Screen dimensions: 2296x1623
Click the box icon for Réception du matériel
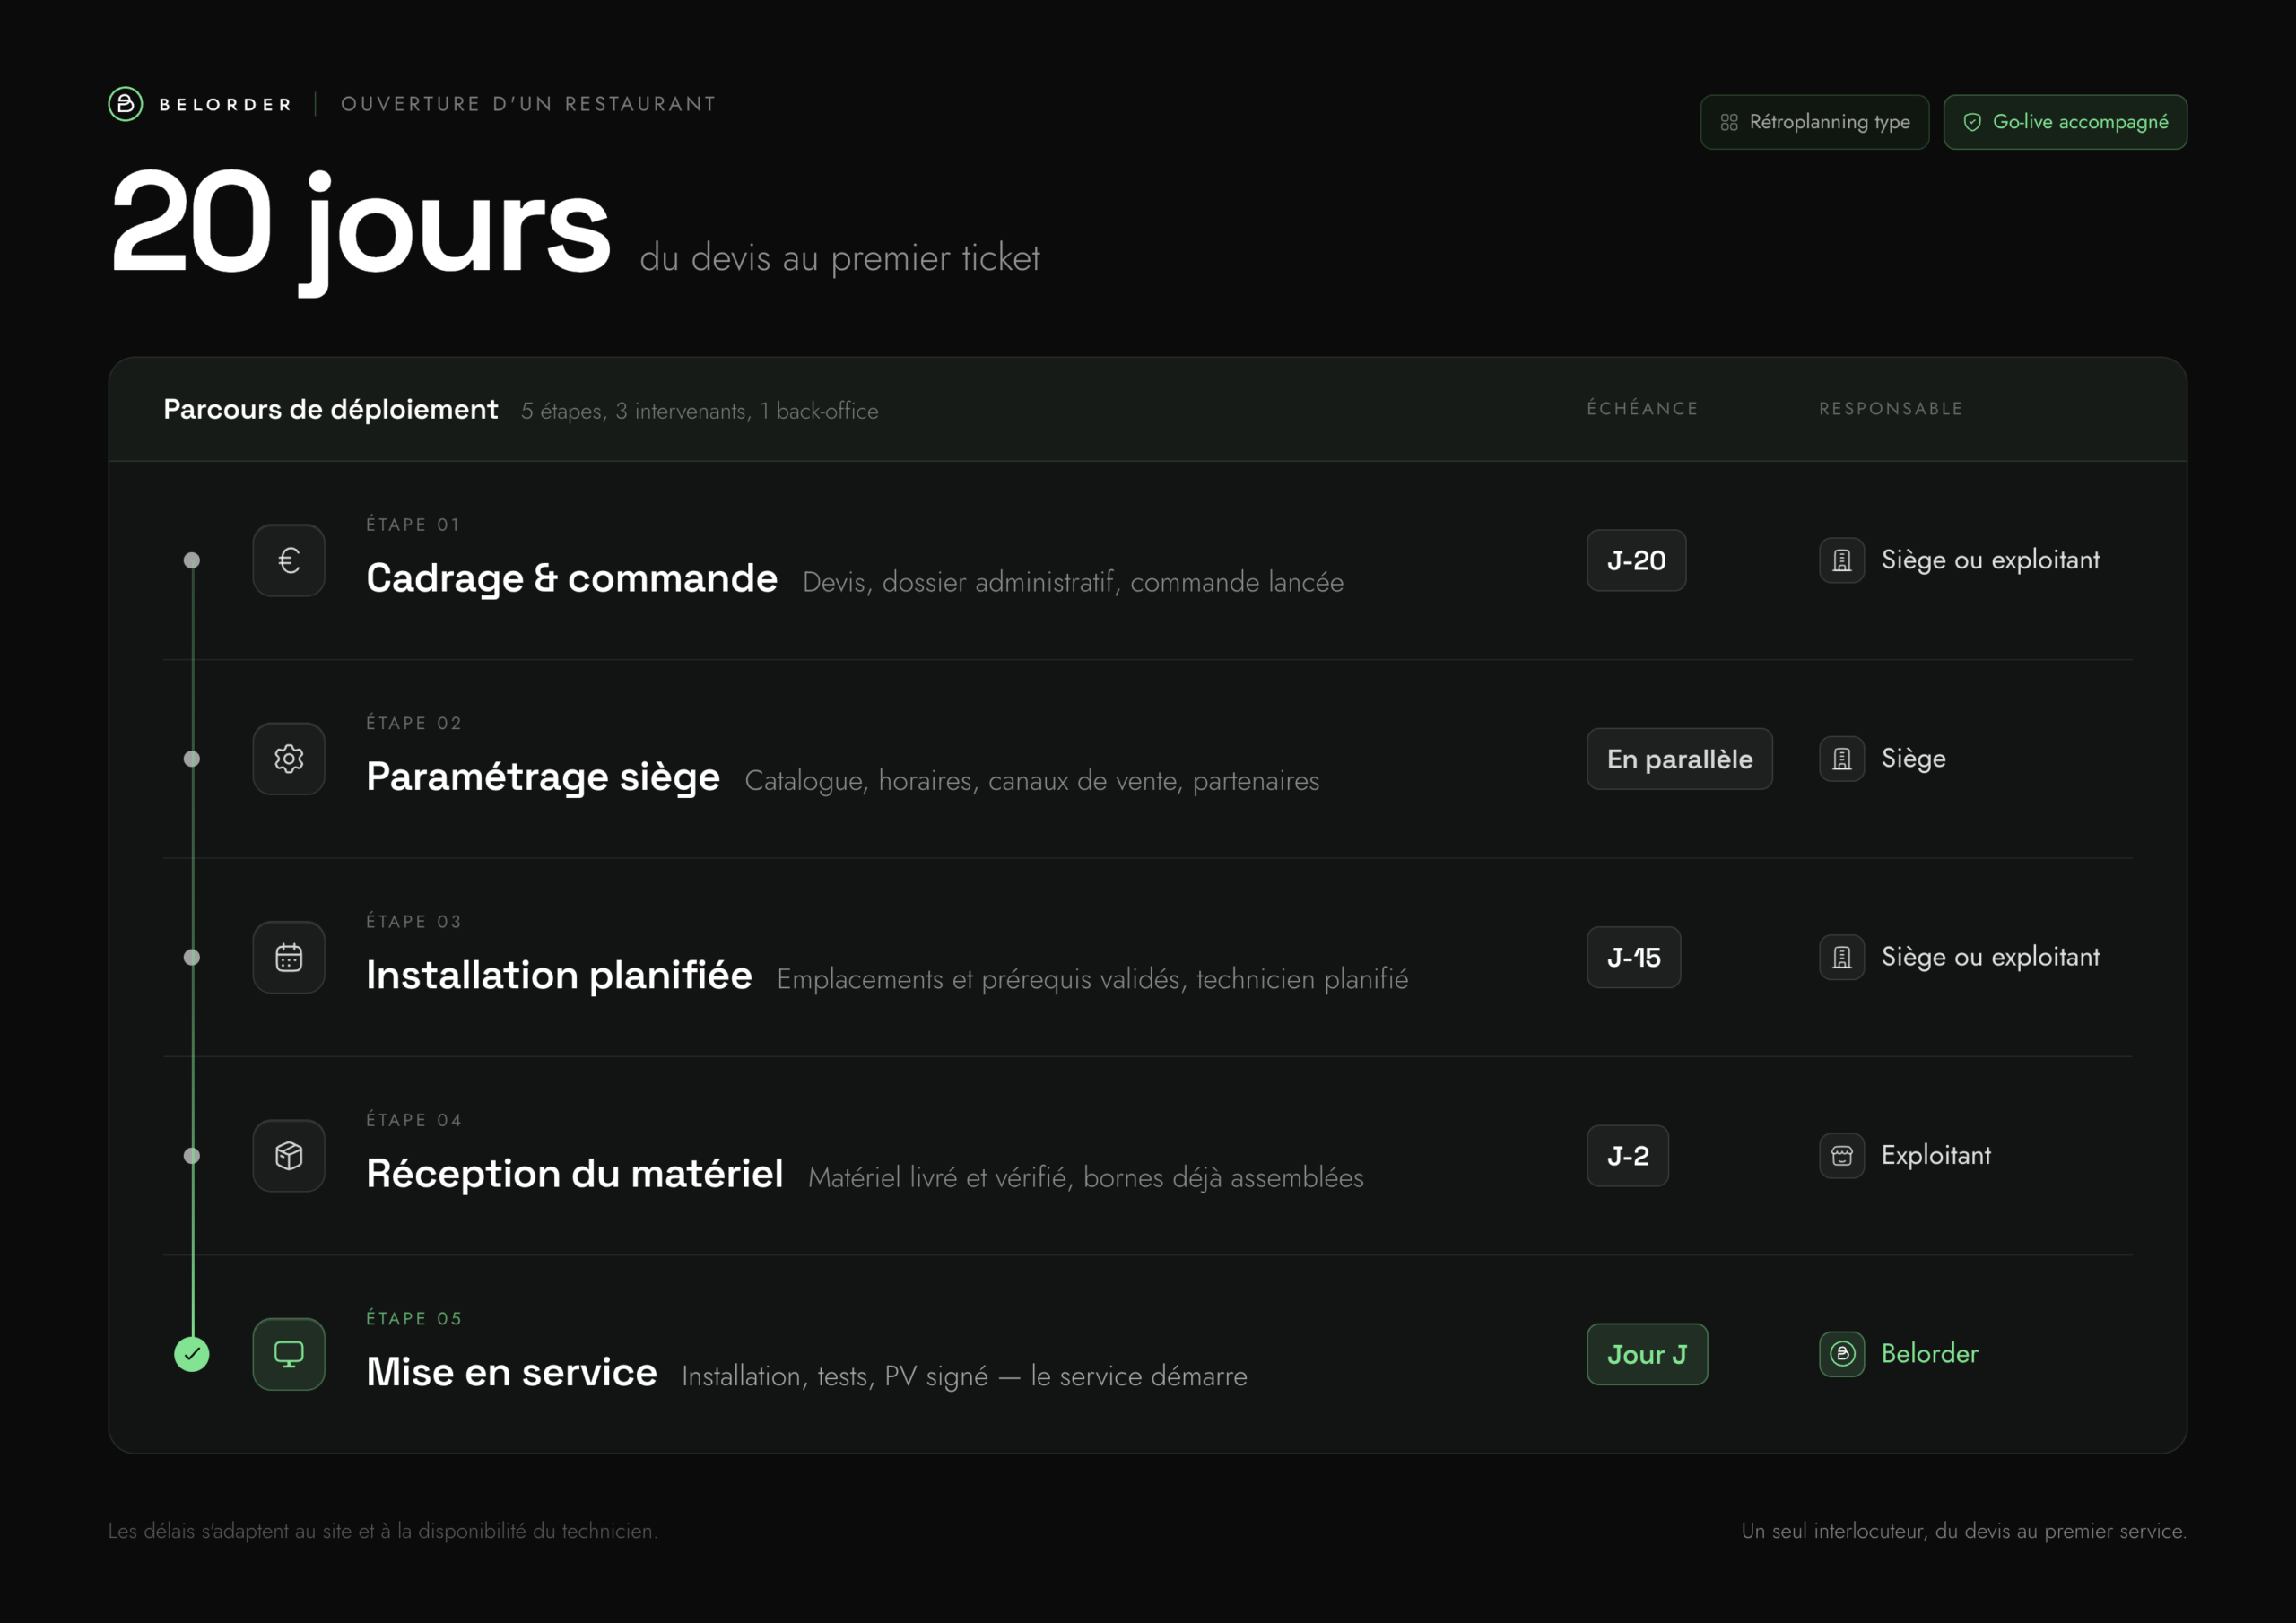click(289, 1156)
